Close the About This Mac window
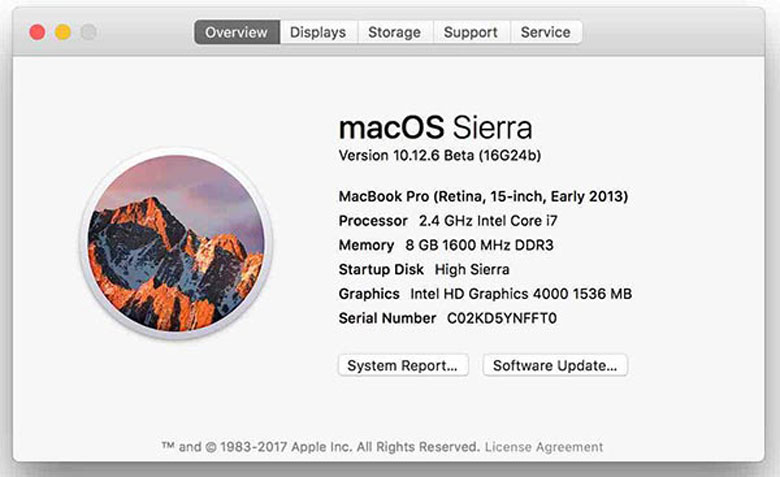The height and width of the screenshot is (477, 780). pos(38,32)
